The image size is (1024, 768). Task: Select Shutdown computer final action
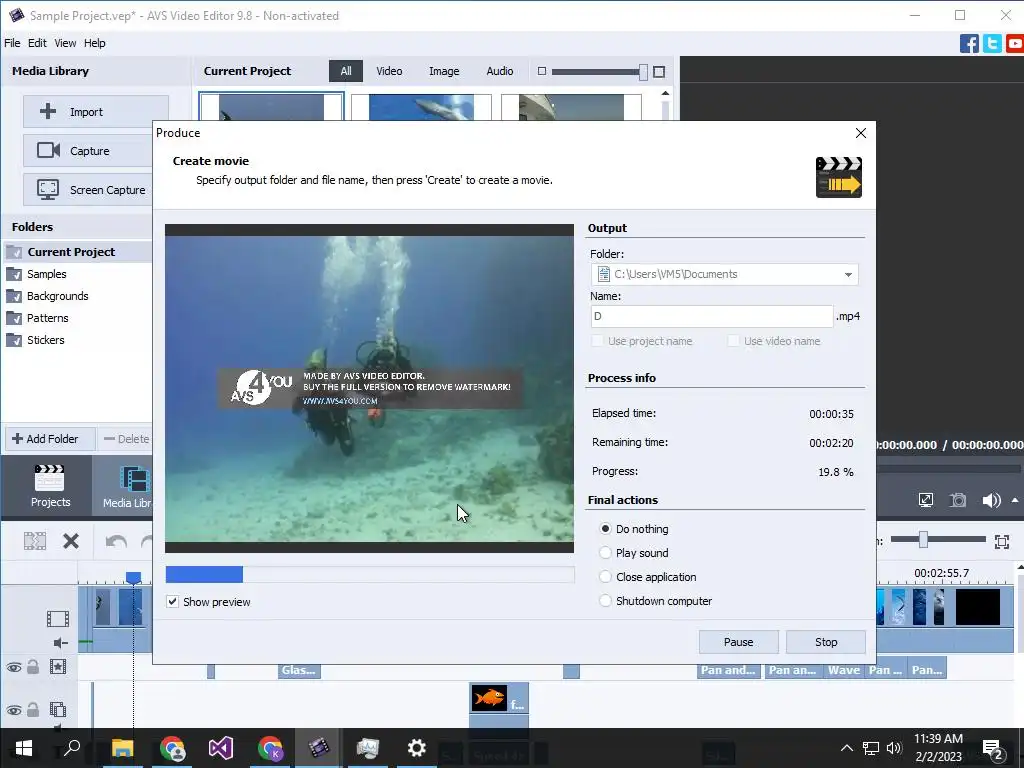[x=605, y=600]
